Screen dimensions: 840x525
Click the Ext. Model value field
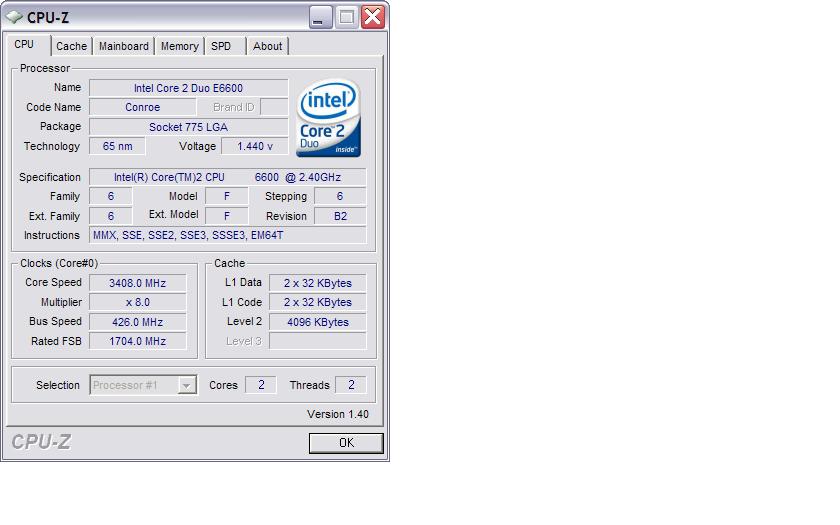pos(227,216)
